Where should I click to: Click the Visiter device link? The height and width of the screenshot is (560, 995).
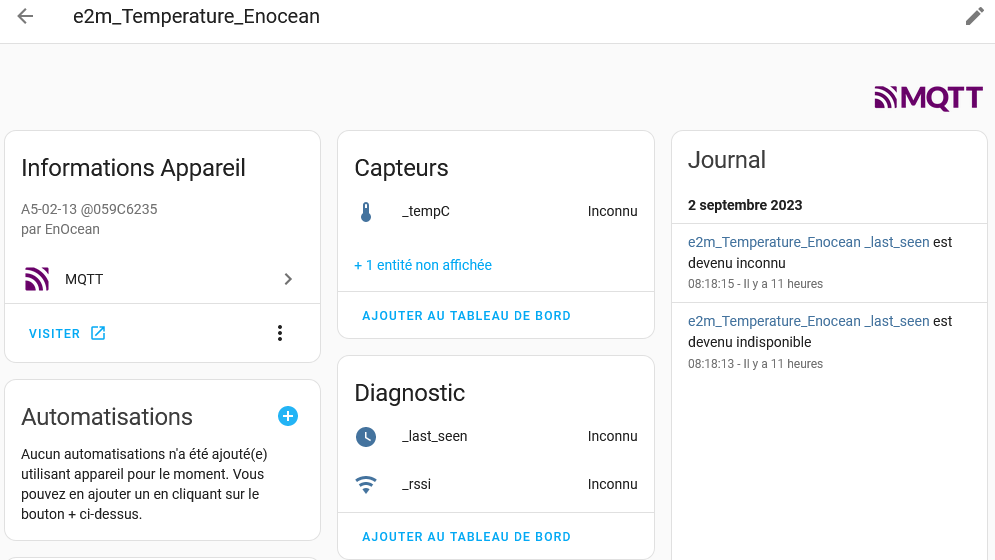pyautogui.click(x=55, y=333)
